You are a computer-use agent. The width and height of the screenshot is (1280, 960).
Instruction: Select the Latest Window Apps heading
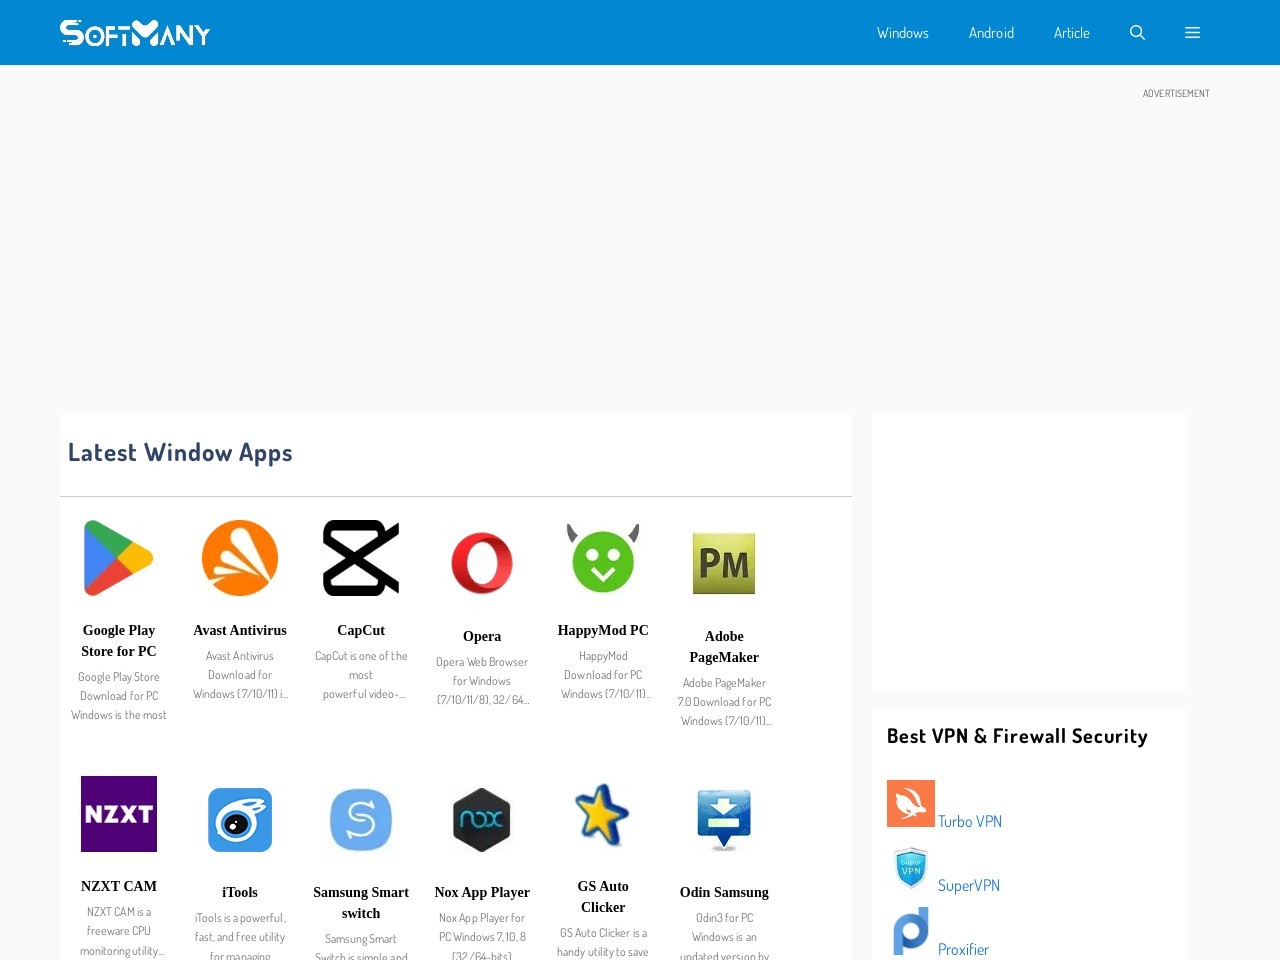click(x=180, y=453)
